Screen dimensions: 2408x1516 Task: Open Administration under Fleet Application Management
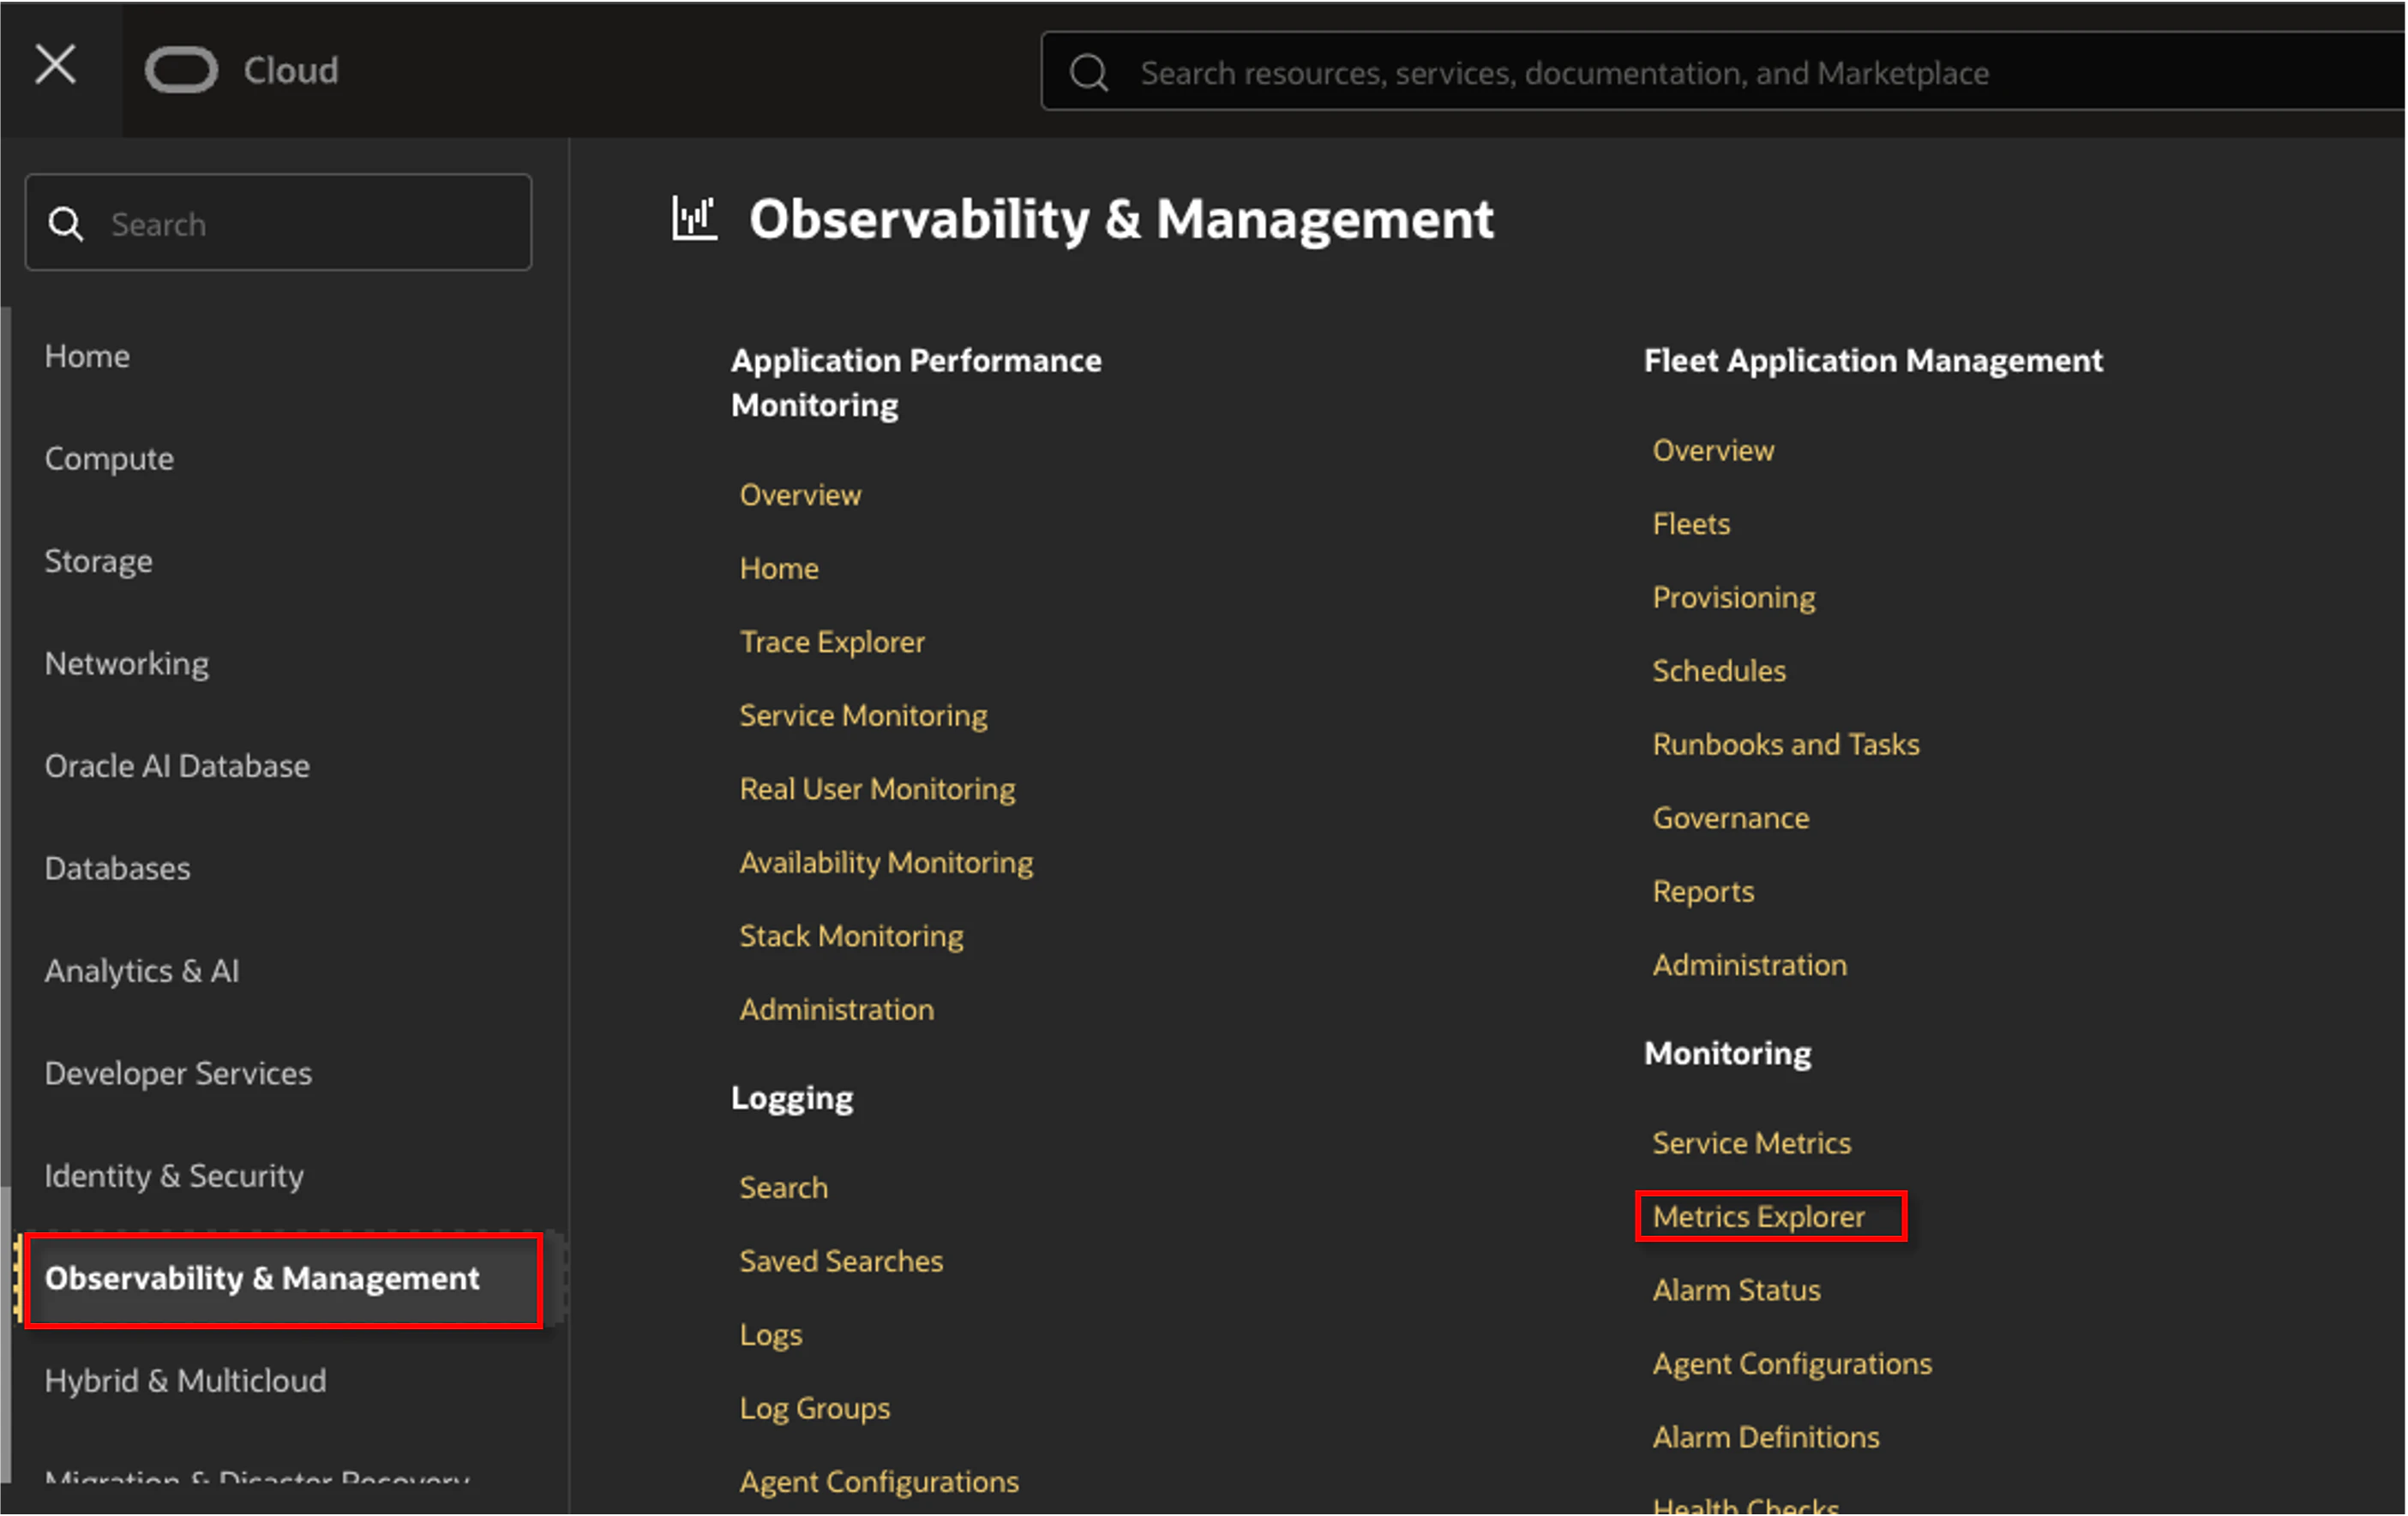tap(1749, 965)
